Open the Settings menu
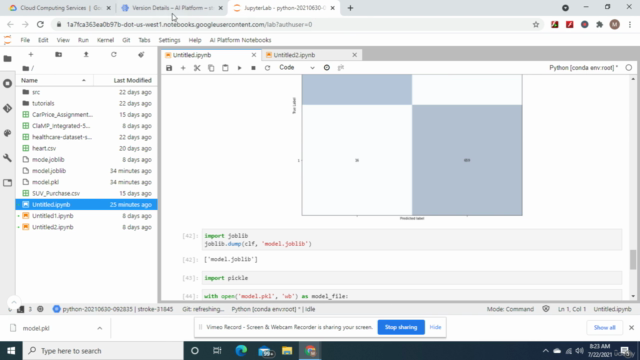Viewport: 640px width, 360px height. [x=169, y=40]
